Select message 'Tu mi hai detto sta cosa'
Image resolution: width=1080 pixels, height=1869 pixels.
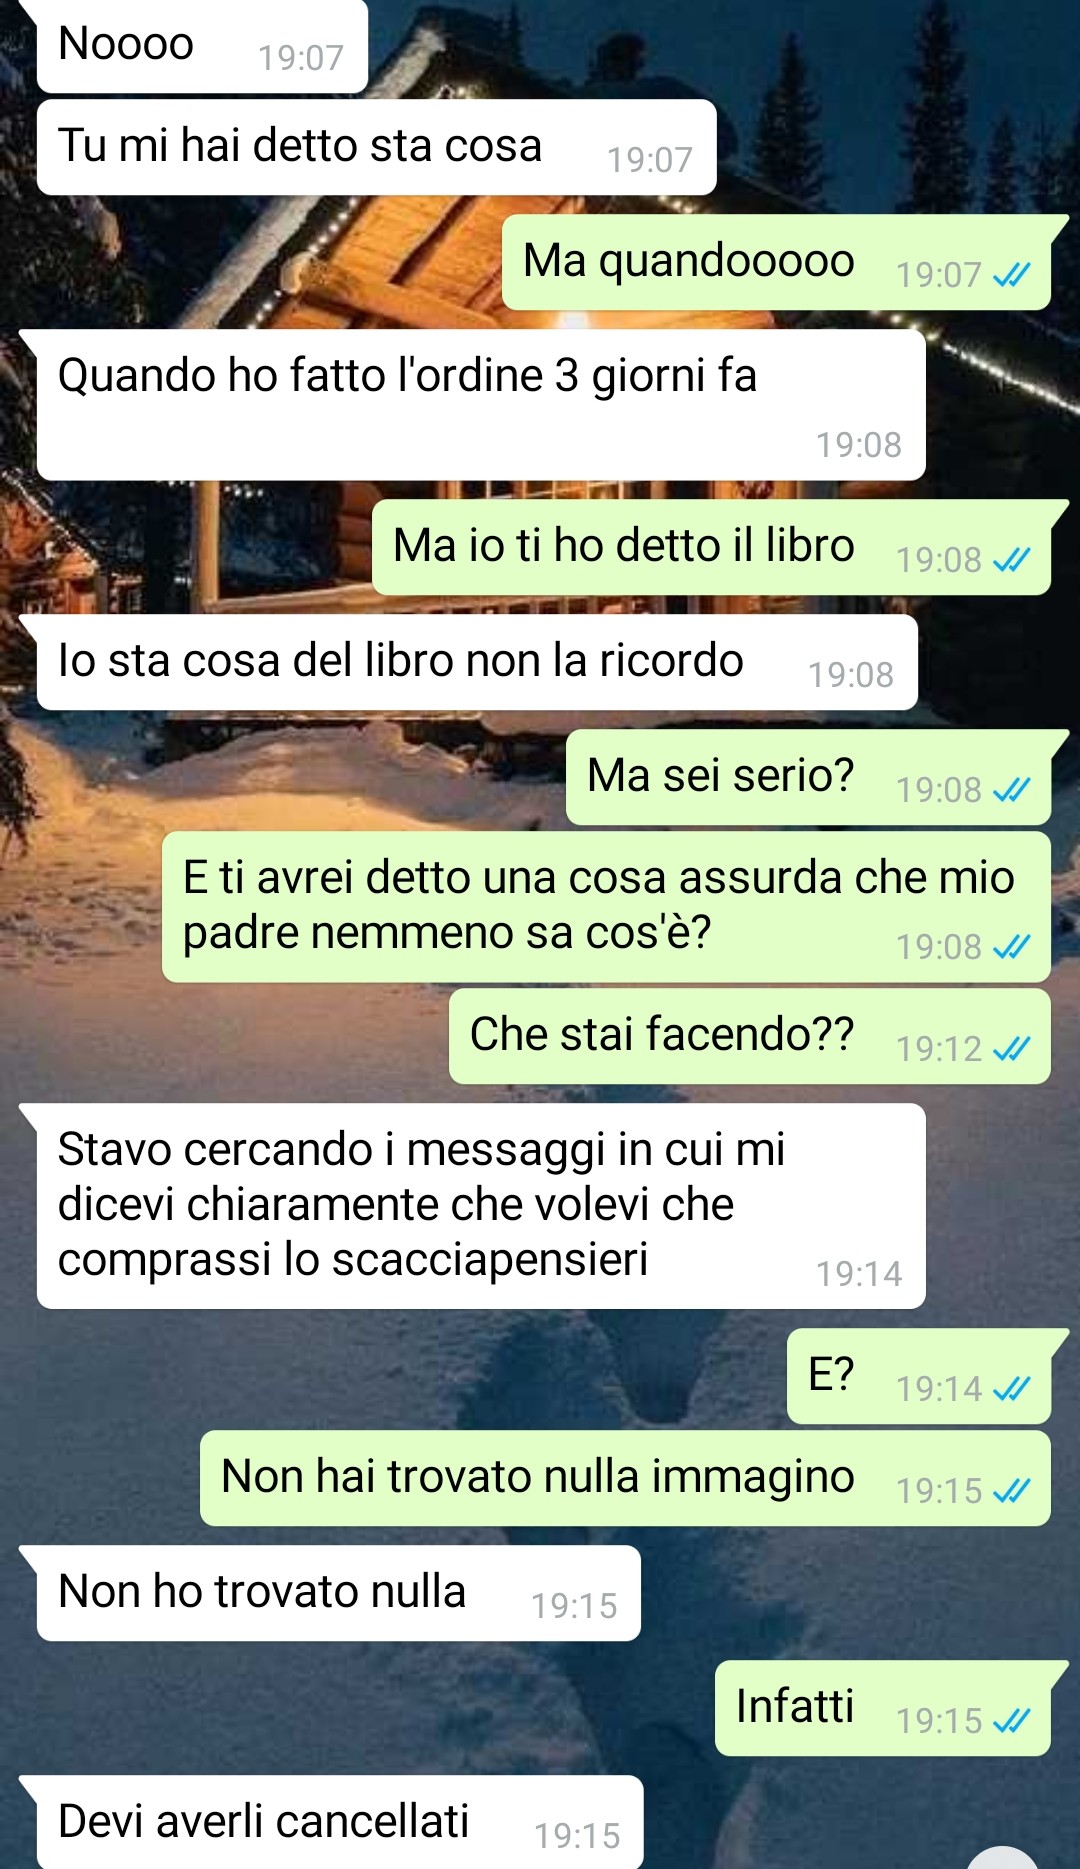pos(376,147)
